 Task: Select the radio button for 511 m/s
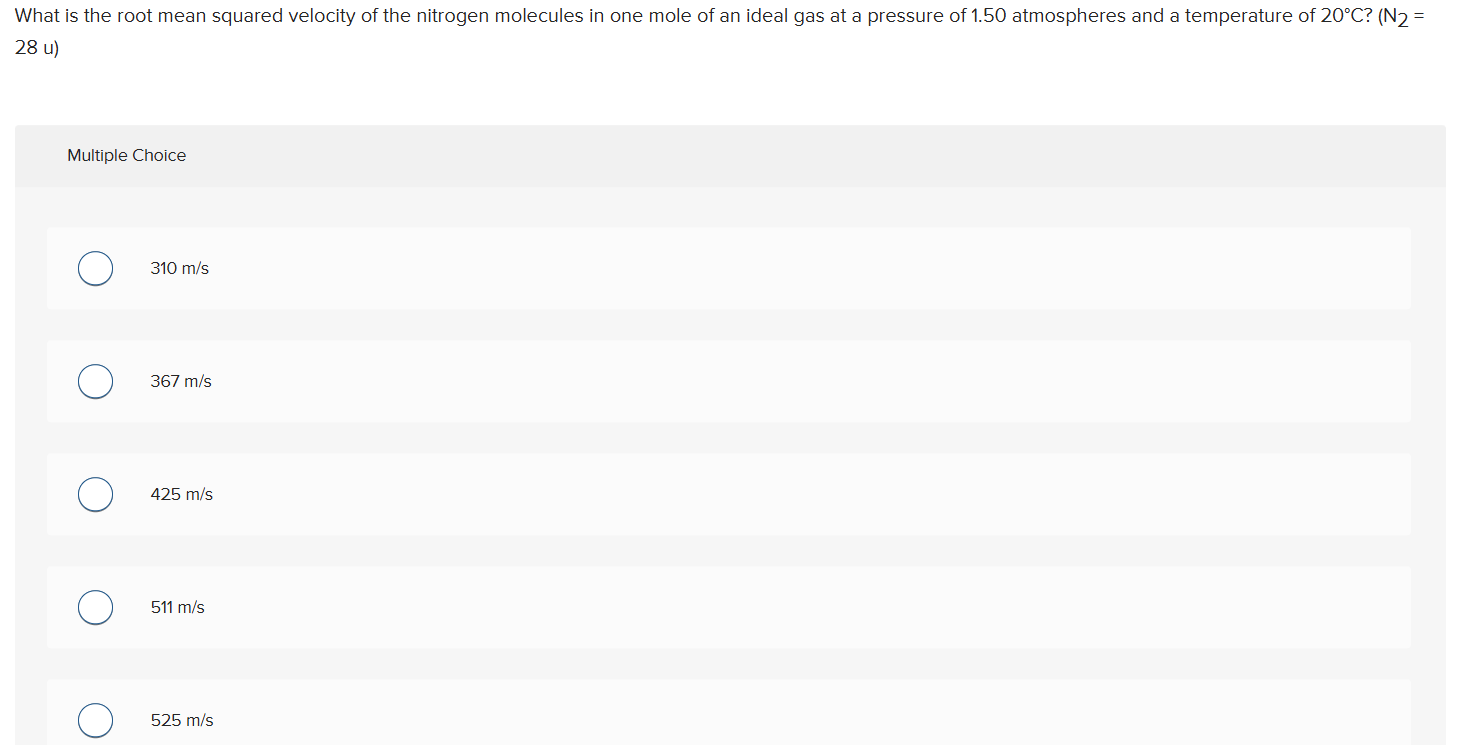pyautogui.click(x=95, y=607)
